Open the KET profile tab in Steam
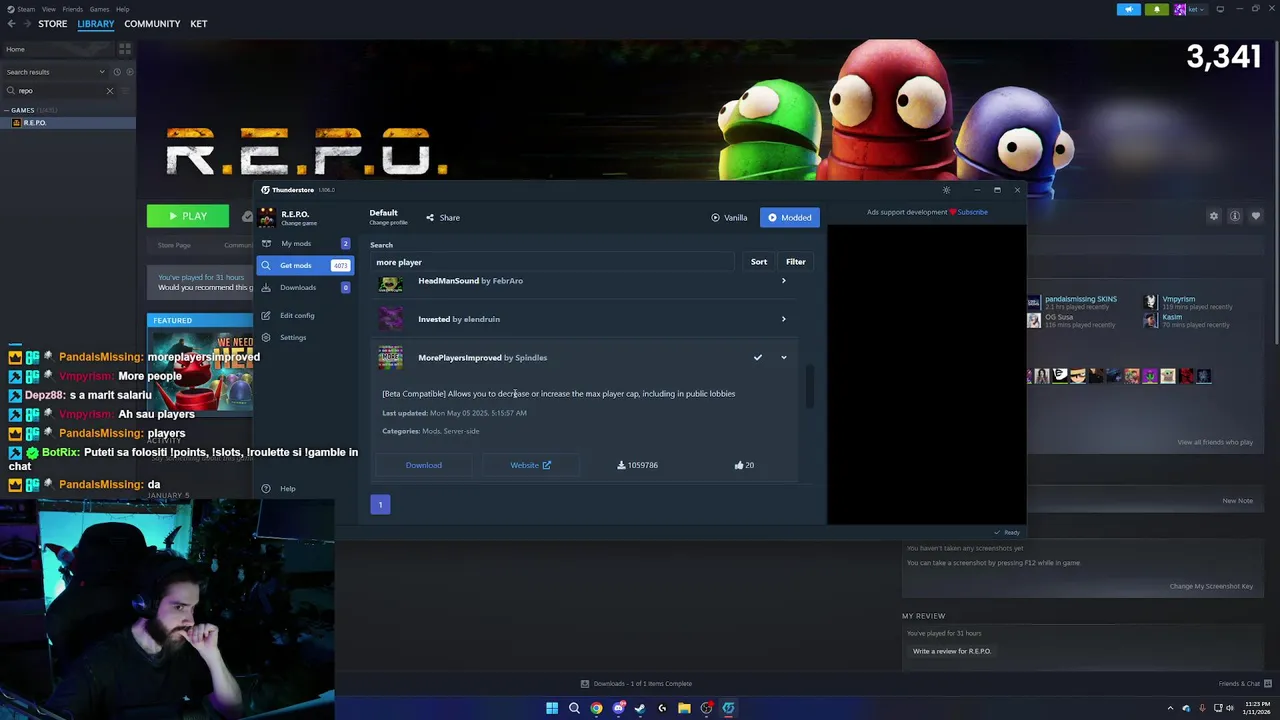 click(x=198, y=23)
